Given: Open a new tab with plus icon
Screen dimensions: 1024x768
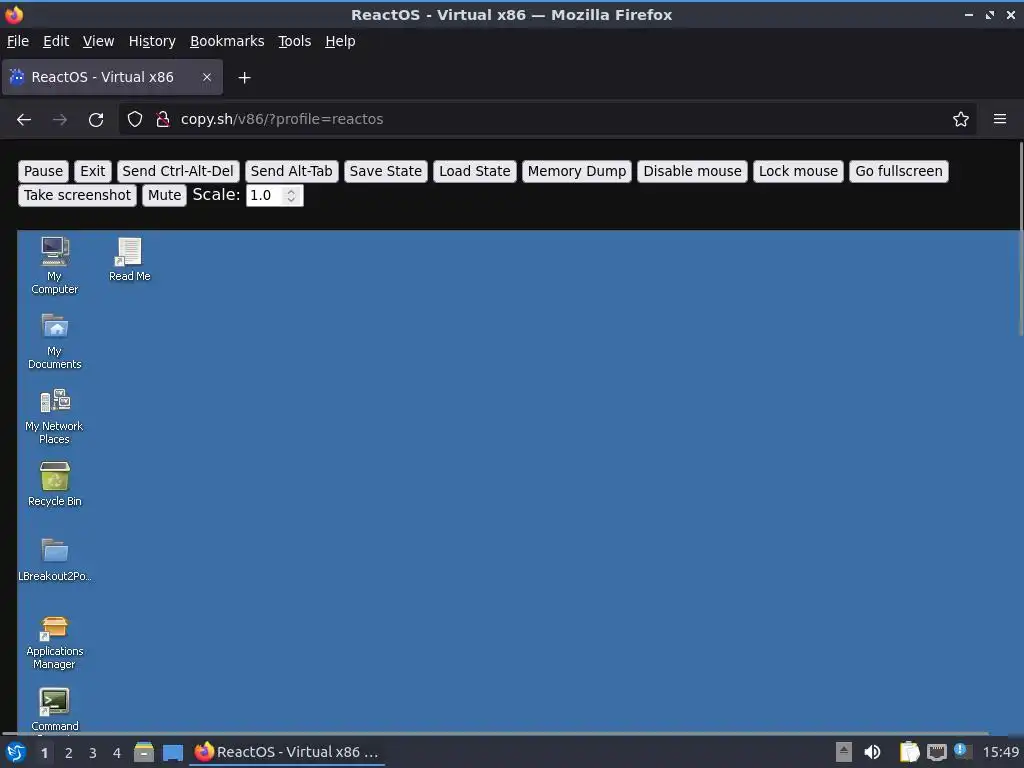Looking at the screenshot, I should click(244, 78).
